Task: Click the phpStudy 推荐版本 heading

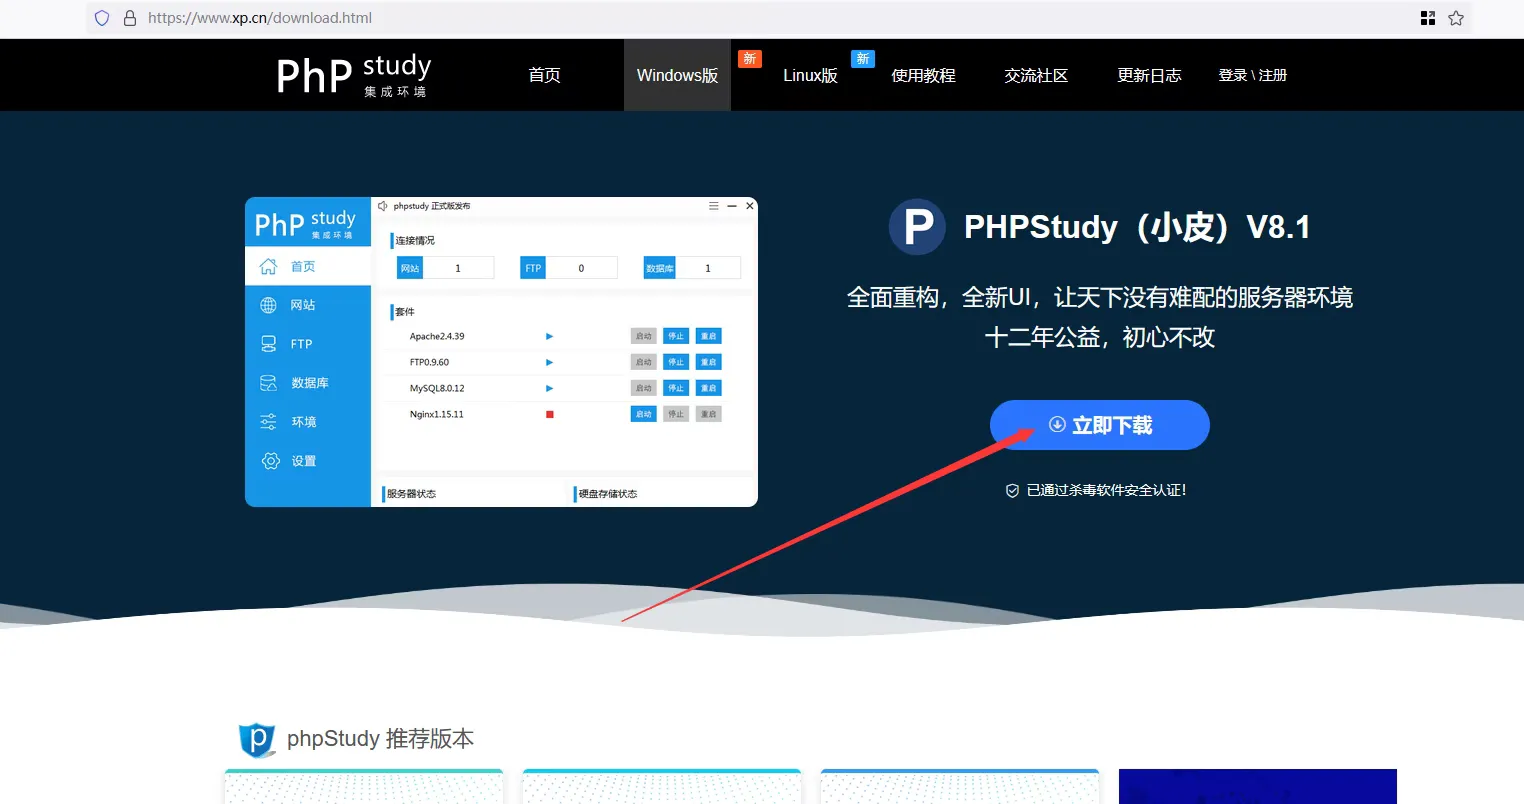Action: 380,739
